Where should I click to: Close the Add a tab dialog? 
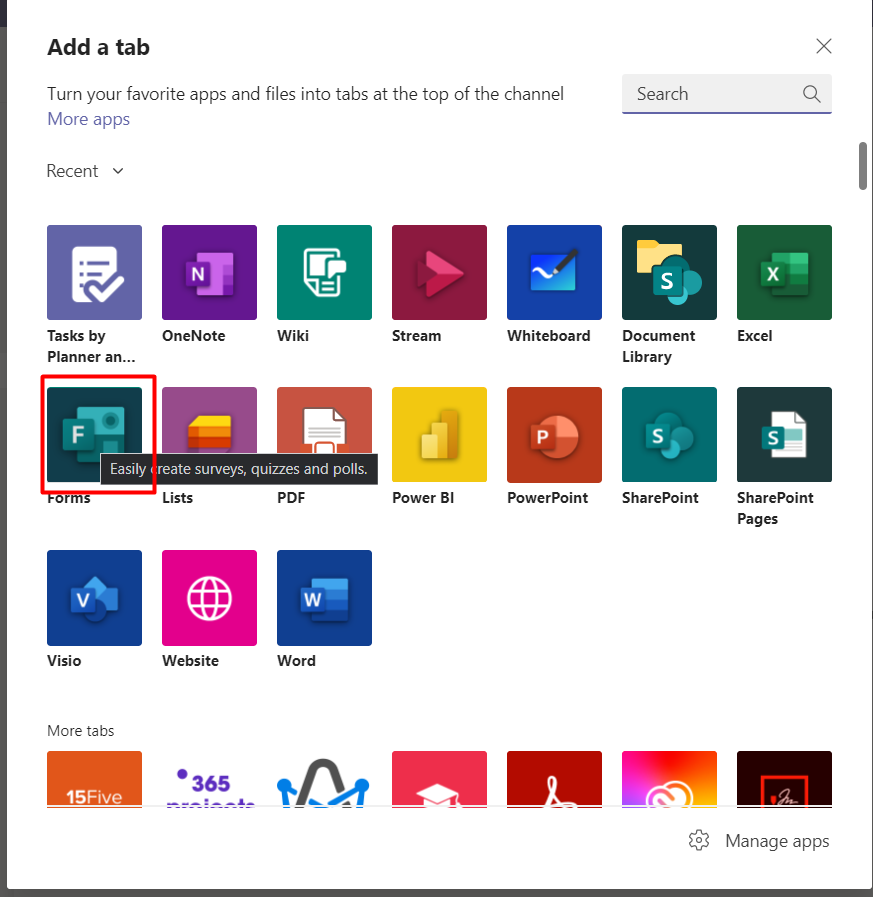point(824,46)
